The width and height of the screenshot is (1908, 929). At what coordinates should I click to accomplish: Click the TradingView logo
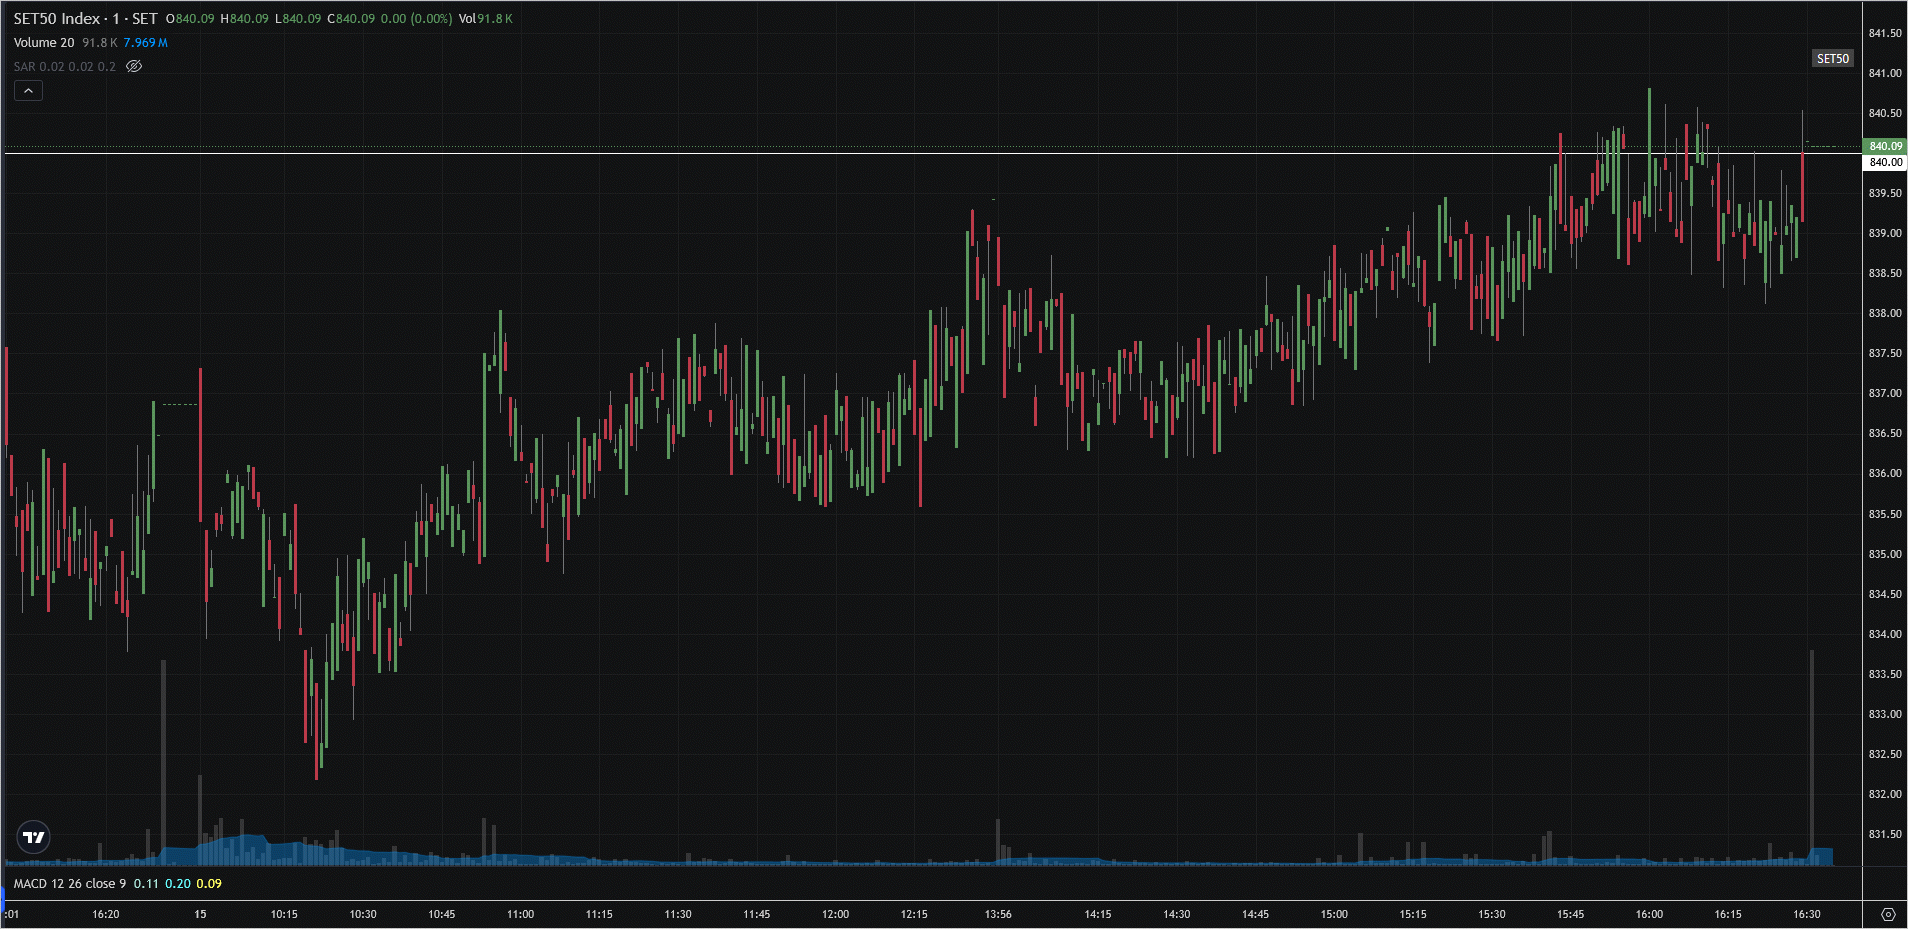[34, 837]
